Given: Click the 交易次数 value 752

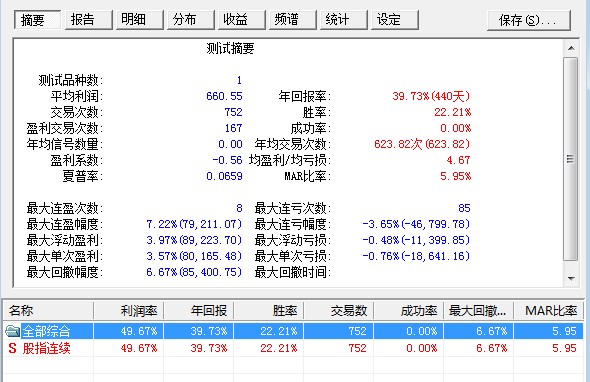Looking at the screenshot, I should point(233,112).
